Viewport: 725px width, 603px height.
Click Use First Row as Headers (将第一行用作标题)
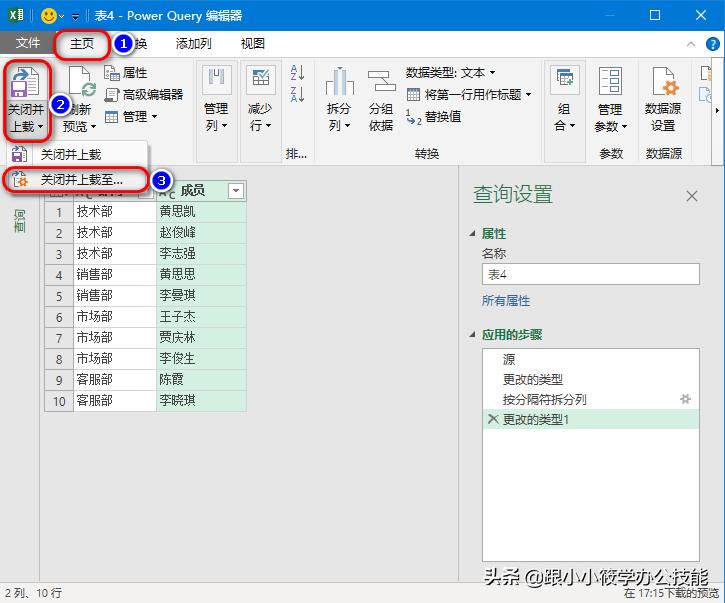469,94
